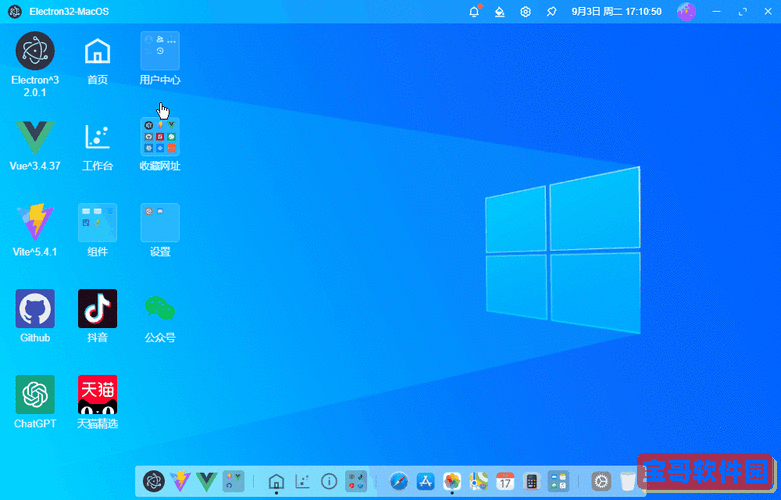The height and width of the screenshot is (500, 781).
Task: Open Maps from the dock
Action: tap(479, 482)
